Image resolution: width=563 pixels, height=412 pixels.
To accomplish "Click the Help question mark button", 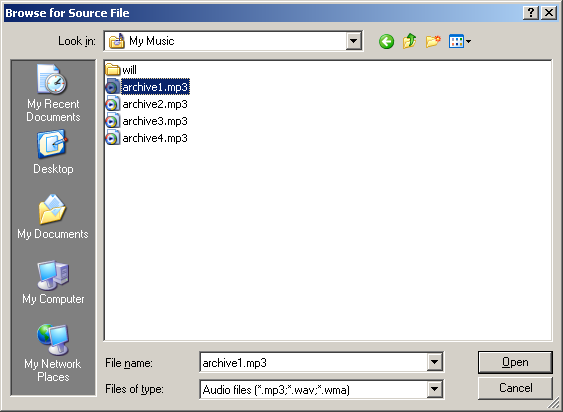I will click(x=531, y=13).
